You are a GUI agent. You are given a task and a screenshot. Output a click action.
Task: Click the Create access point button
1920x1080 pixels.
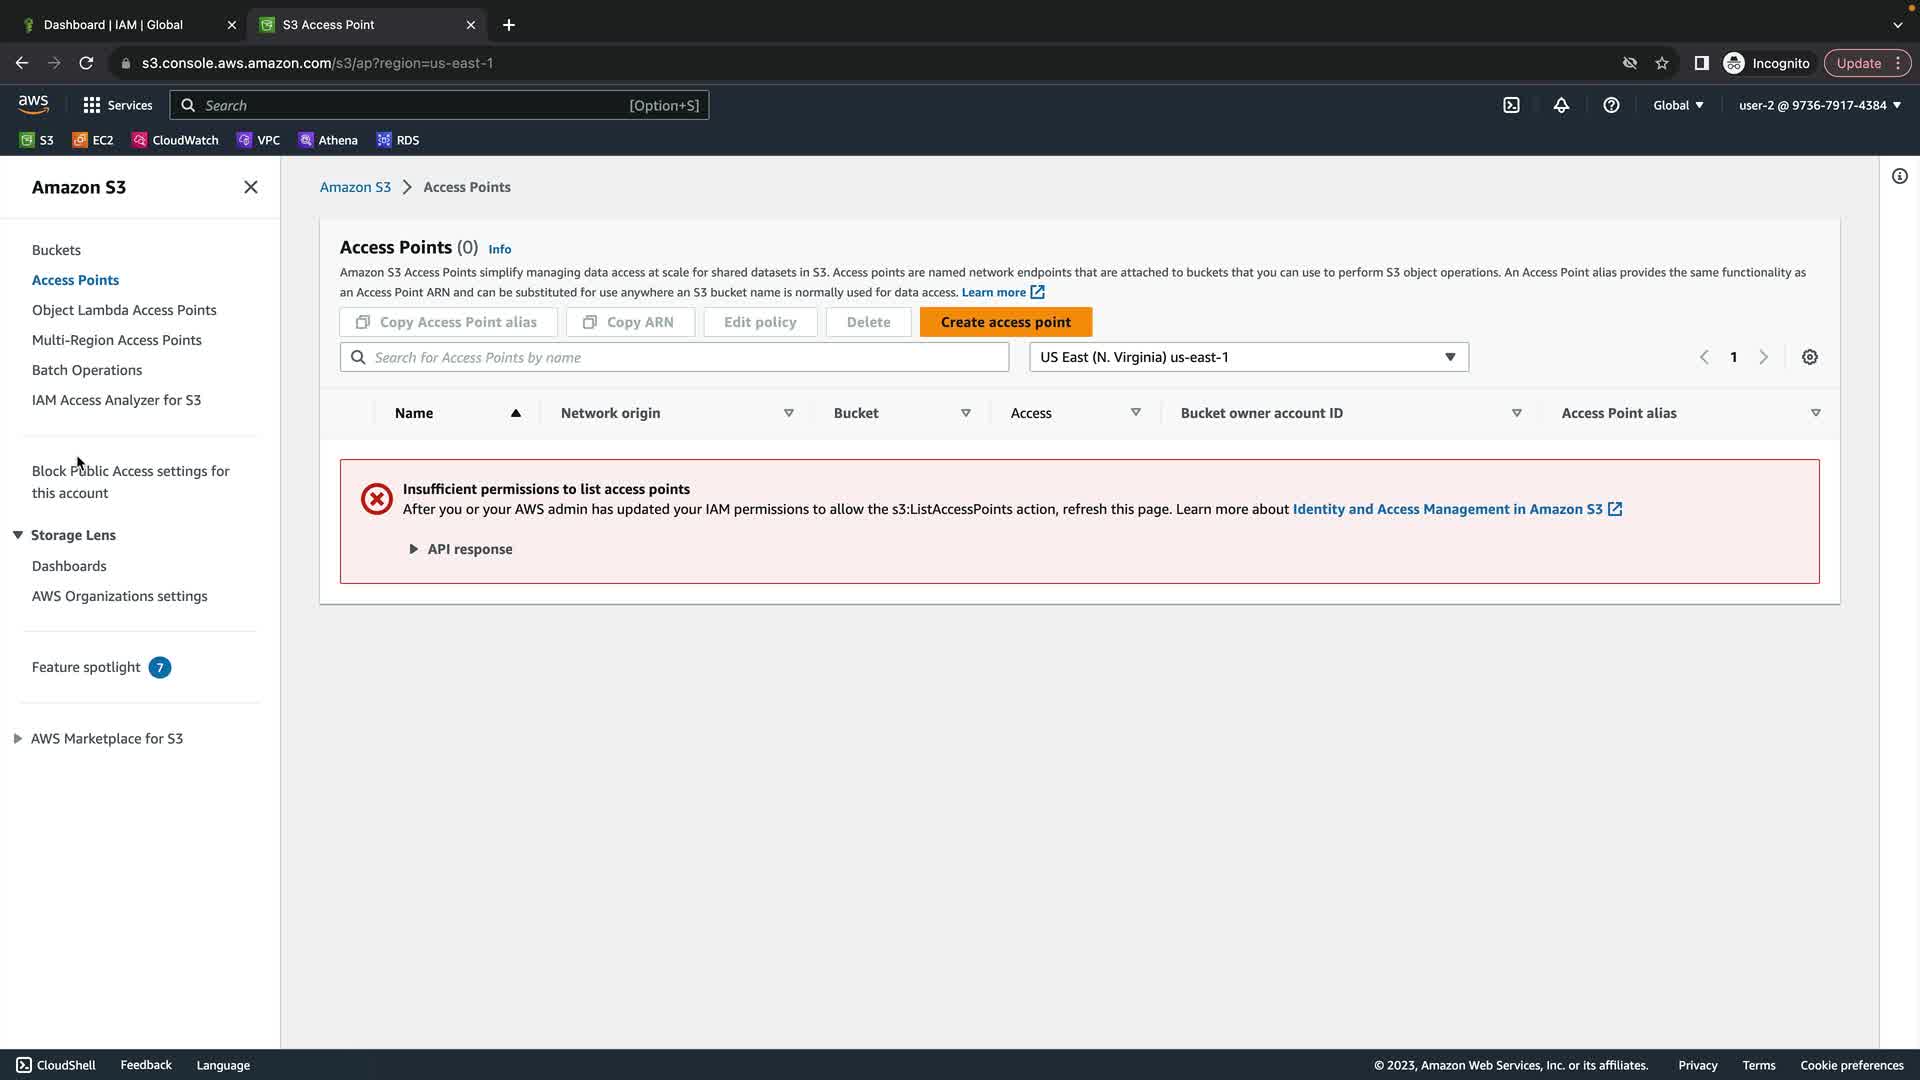[1005, 322]
